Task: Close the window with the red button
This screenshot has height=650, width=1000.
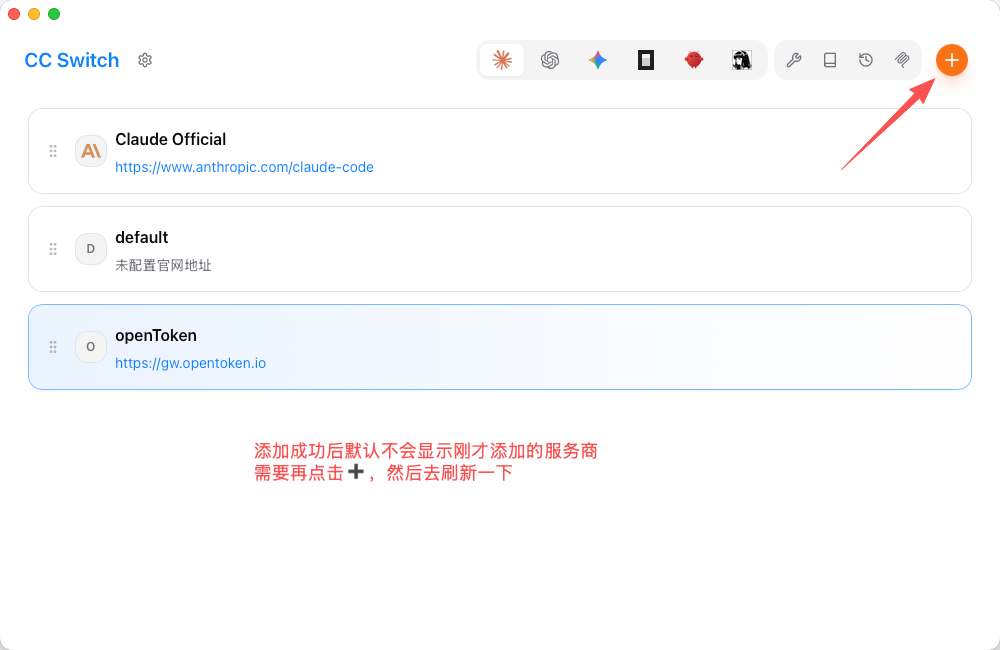Action: coord(14,14)
